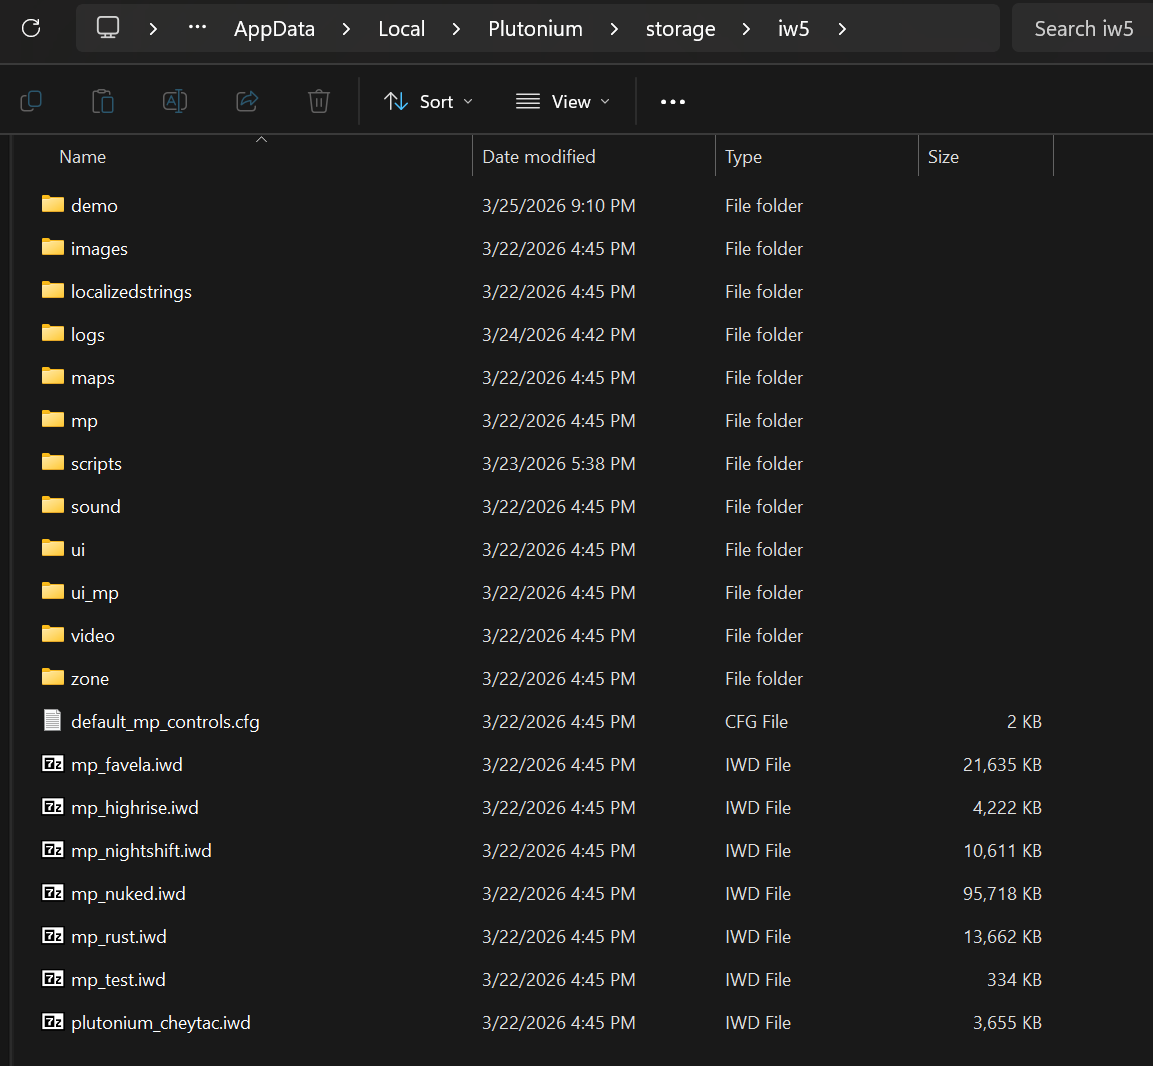Click the Search iw5 input field

click(1082, 28)
